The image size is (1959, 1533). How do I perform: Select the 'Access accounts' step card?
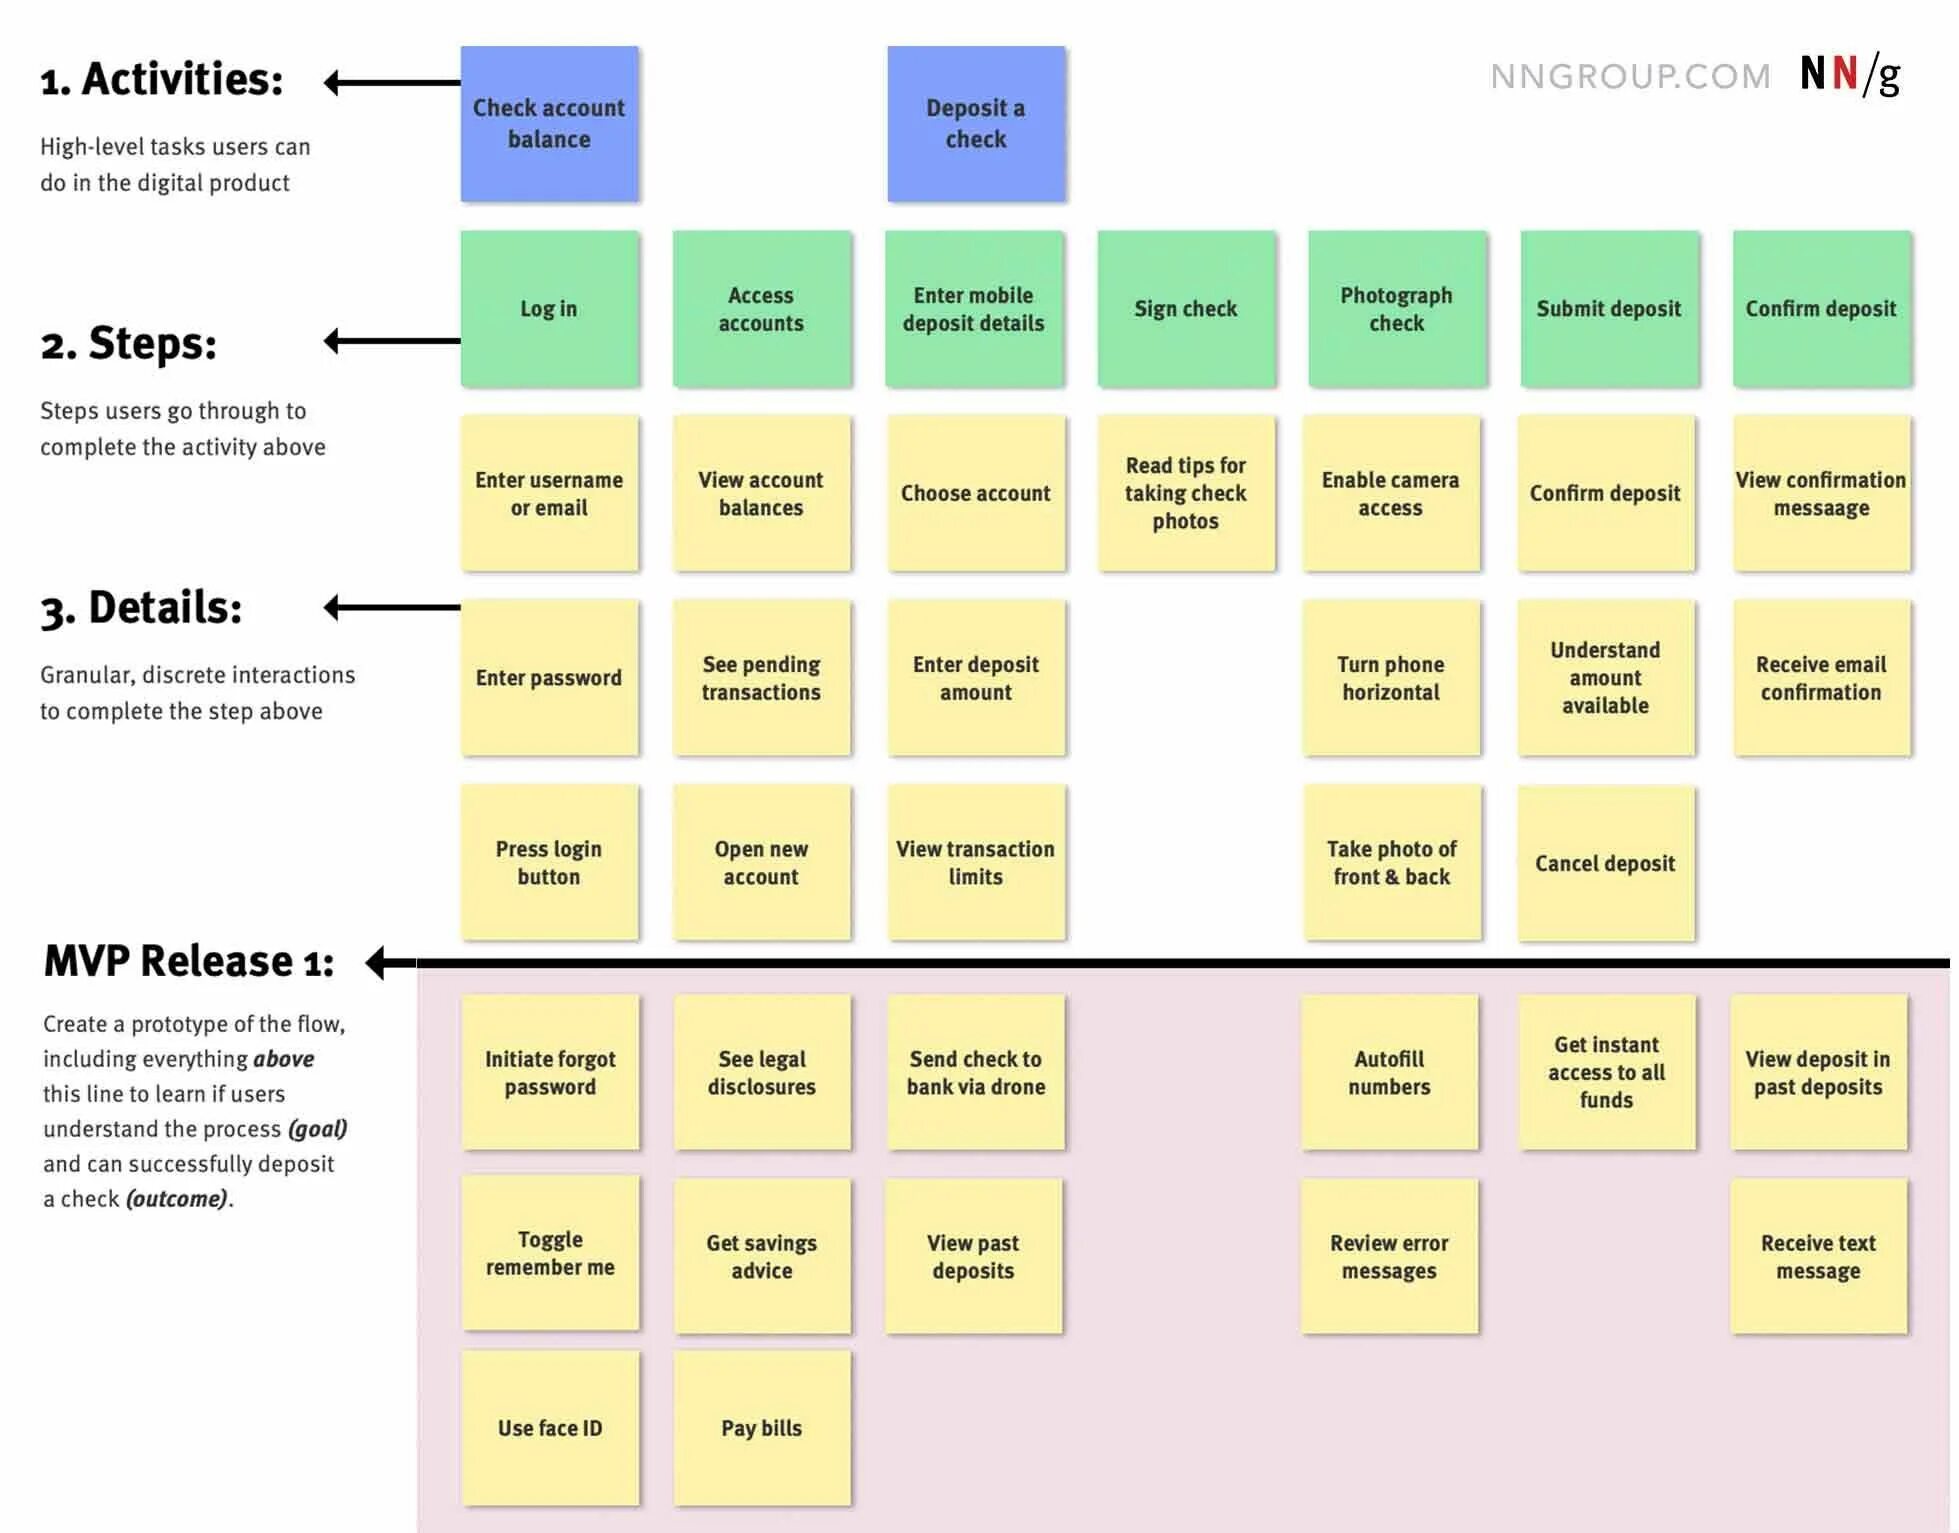tap(762, 324)
